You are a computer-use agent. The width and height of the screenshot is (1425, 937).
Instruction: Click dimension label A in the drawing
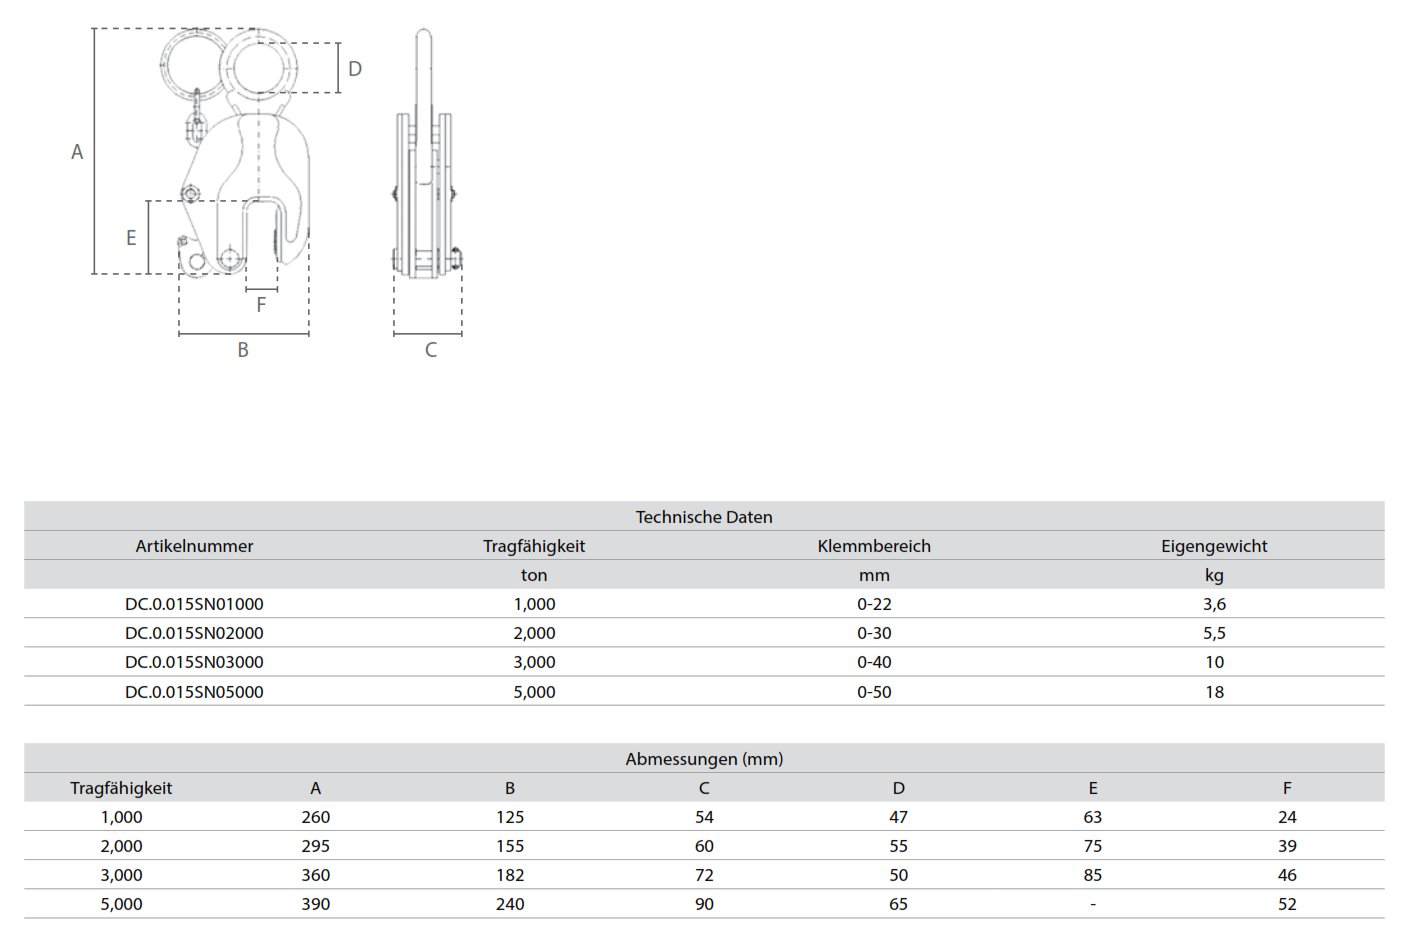point(77,152)
